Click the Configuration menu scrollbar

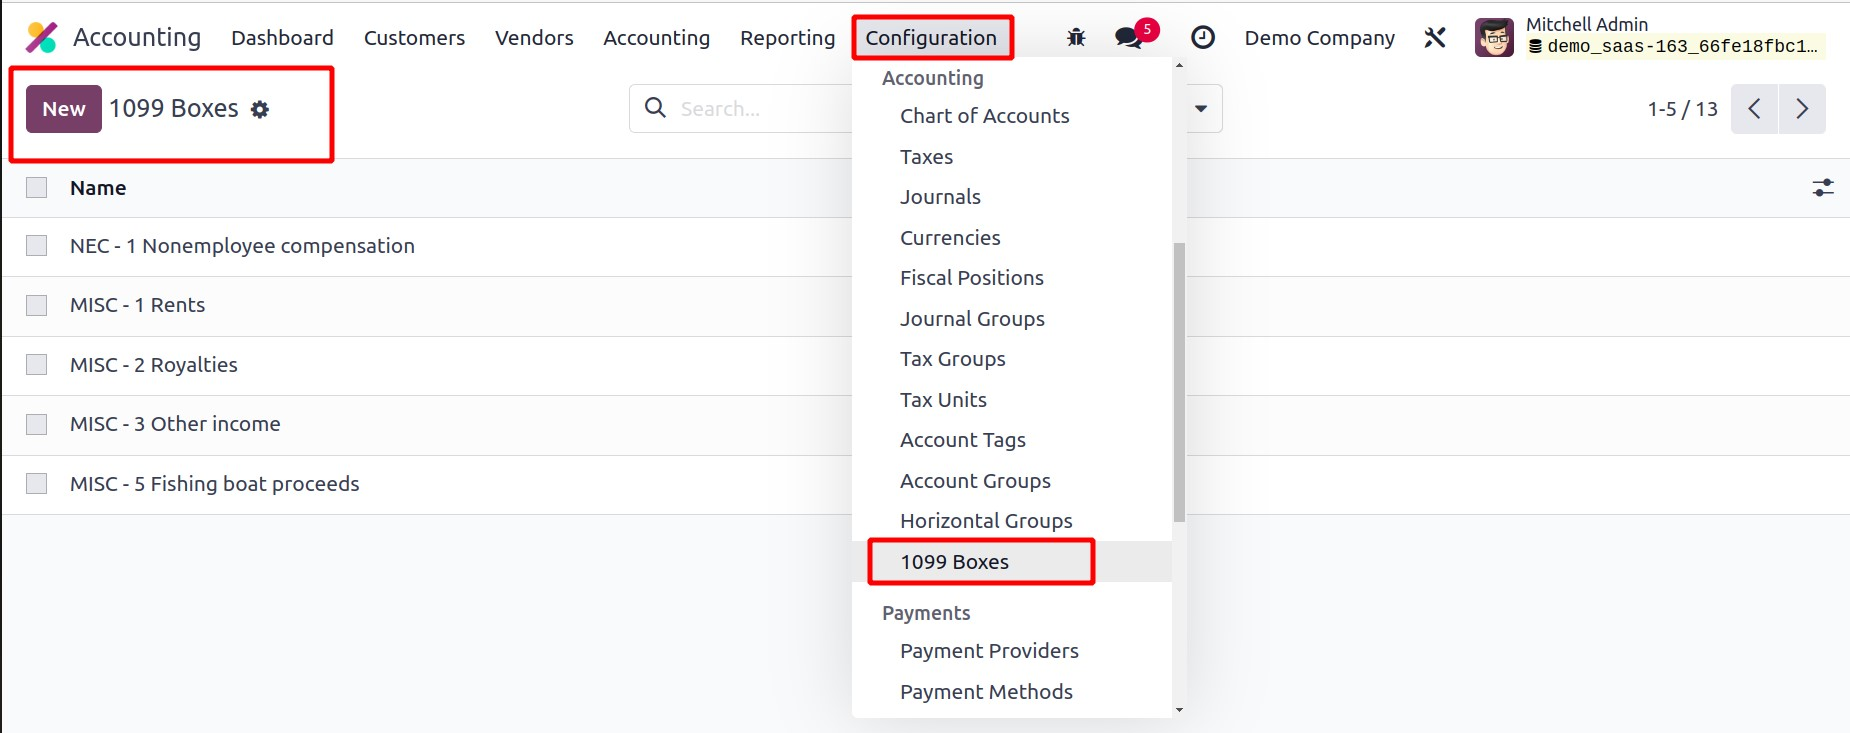click(x=1179, y=380)
